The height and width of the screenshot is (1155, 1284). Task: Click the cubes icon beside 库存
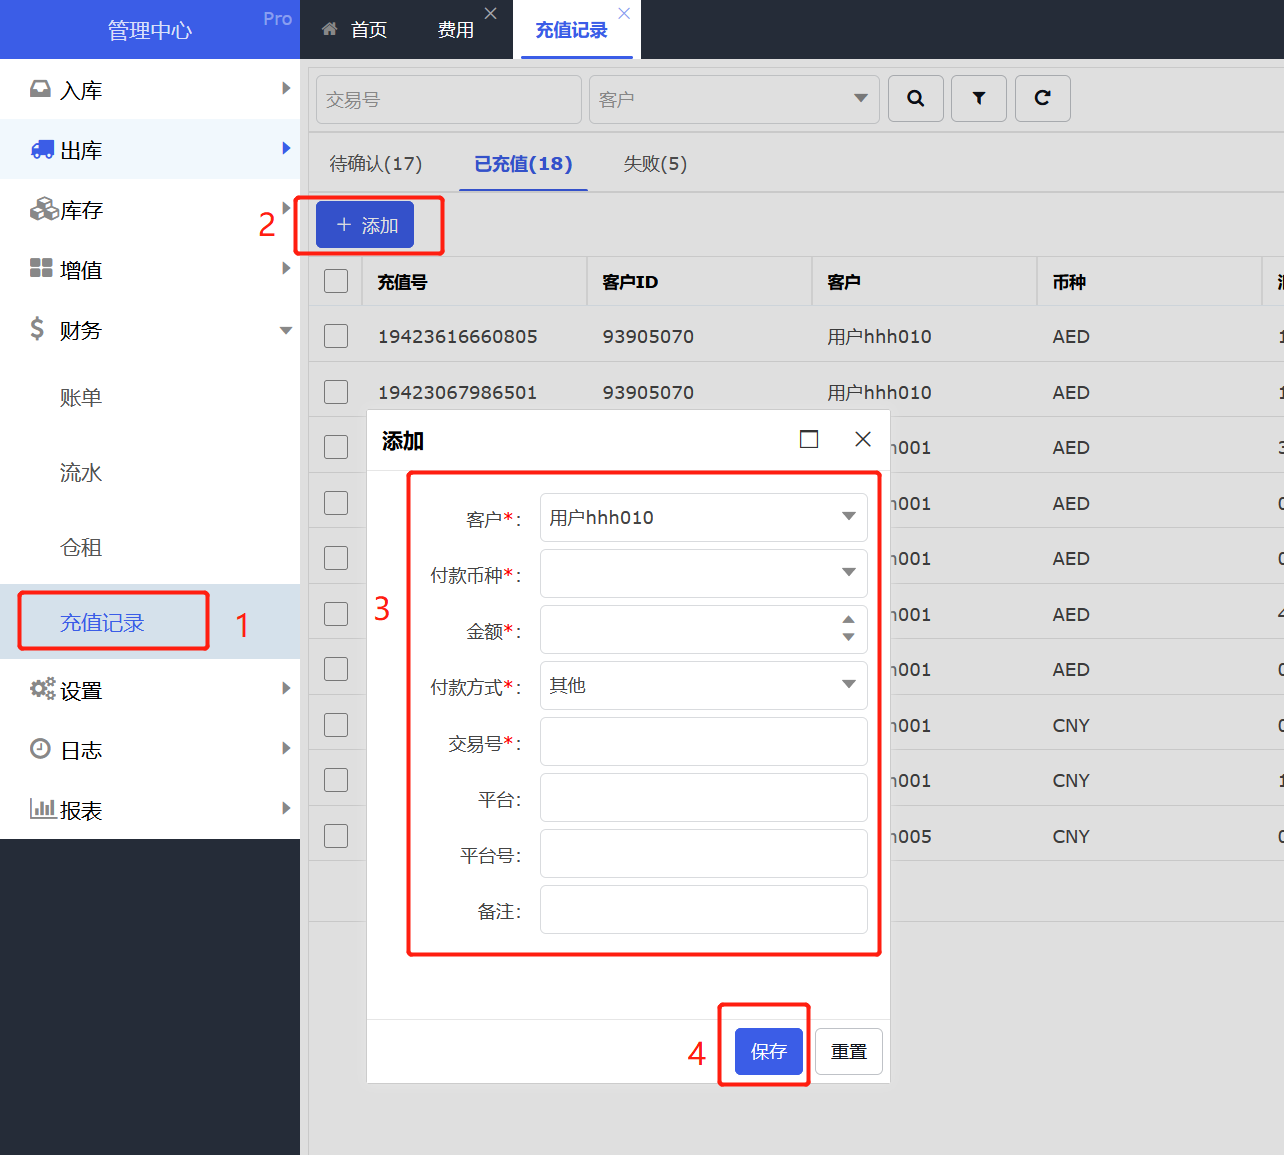pos(44,209)
